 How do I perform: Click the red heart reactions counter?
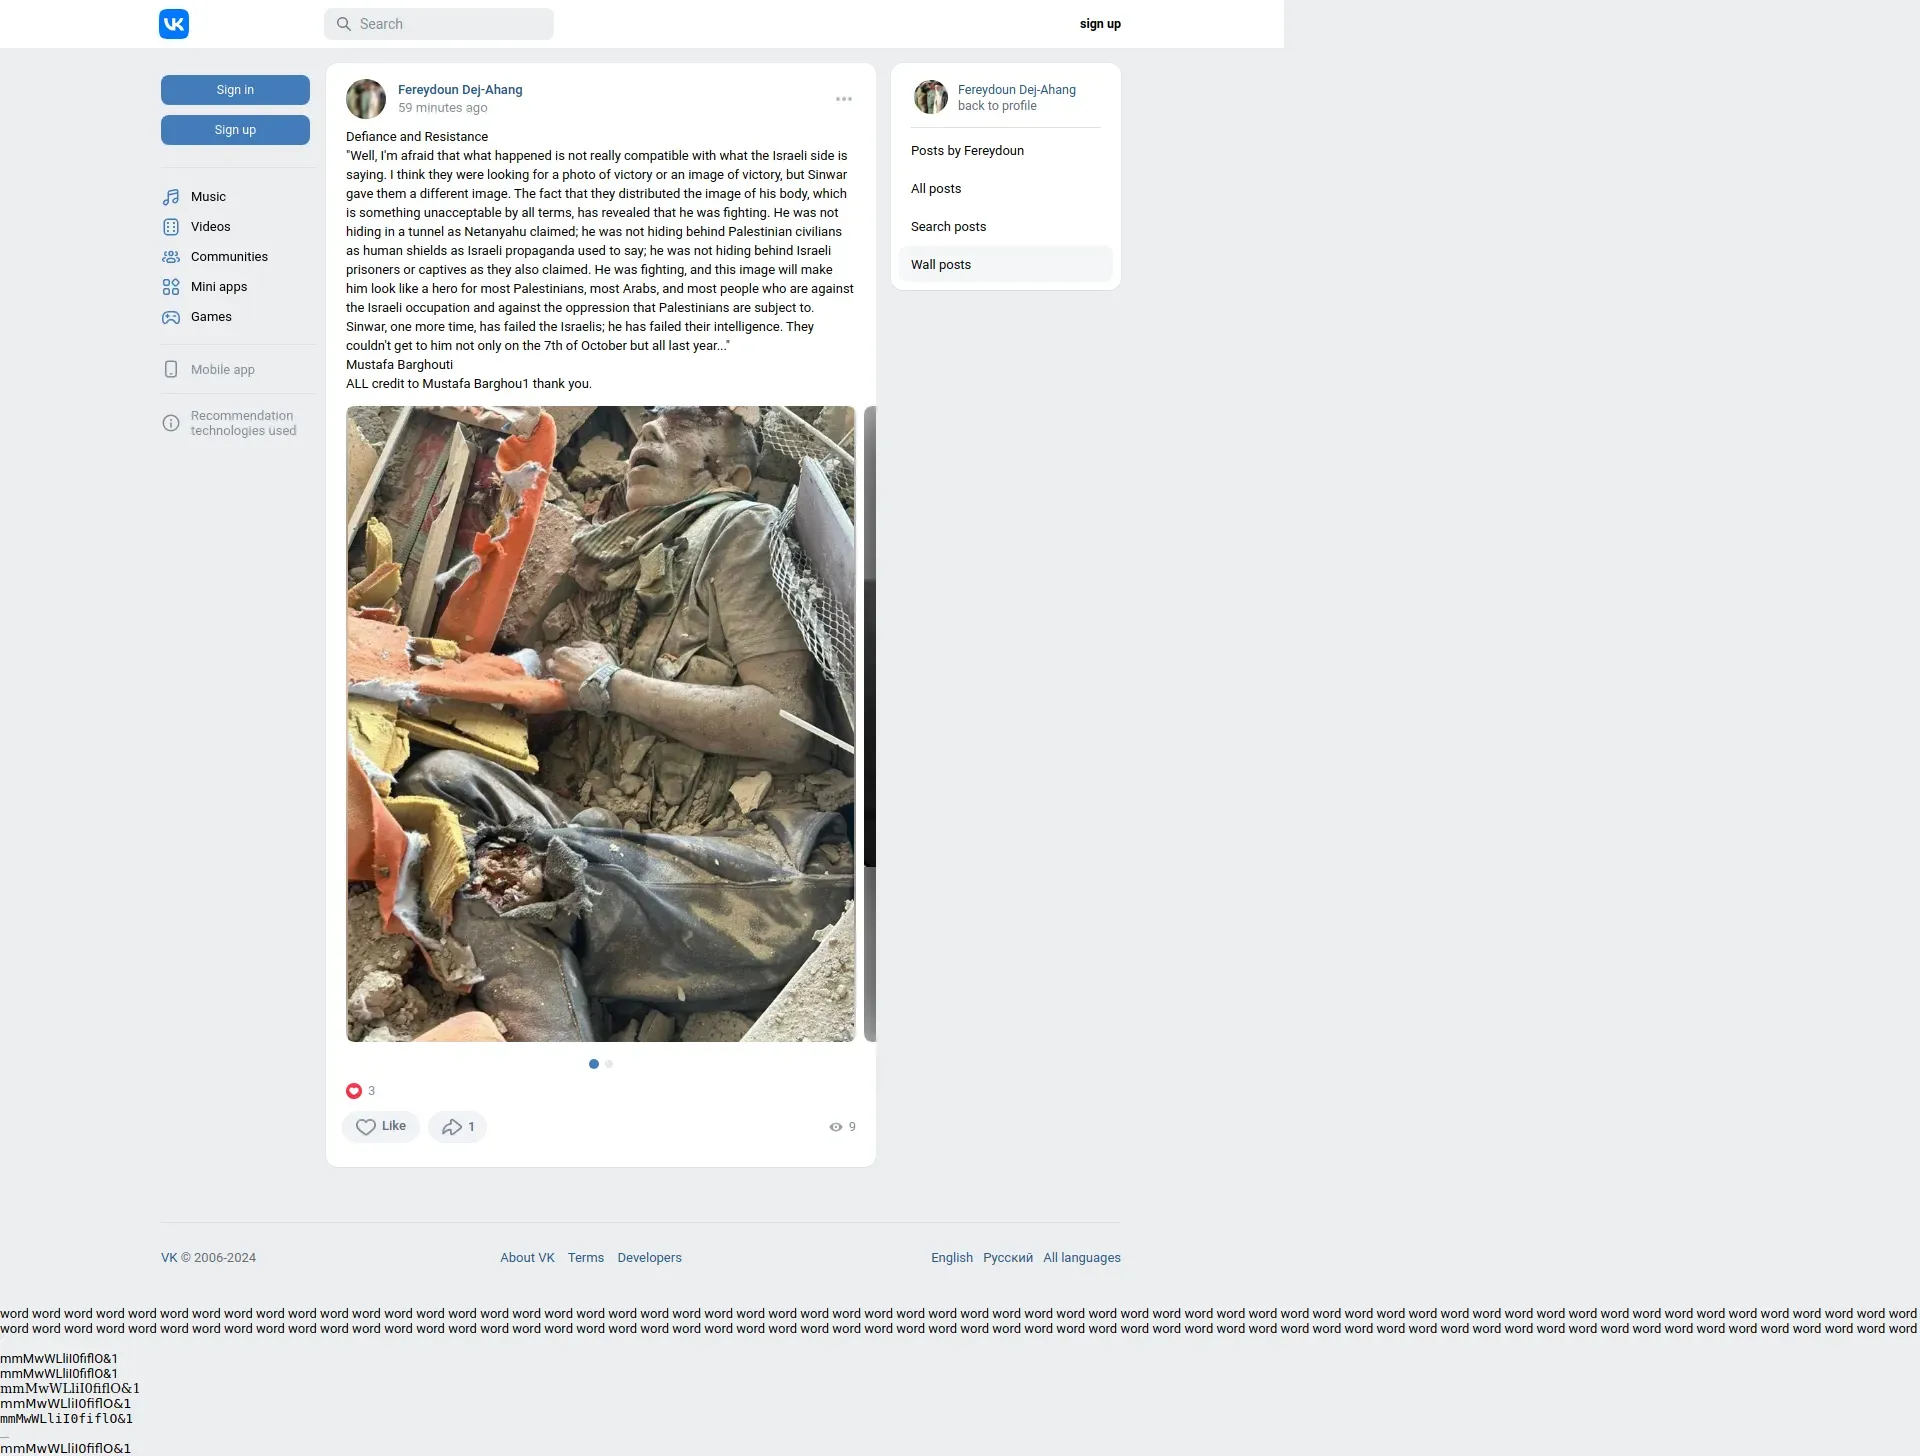point(354,1091)
